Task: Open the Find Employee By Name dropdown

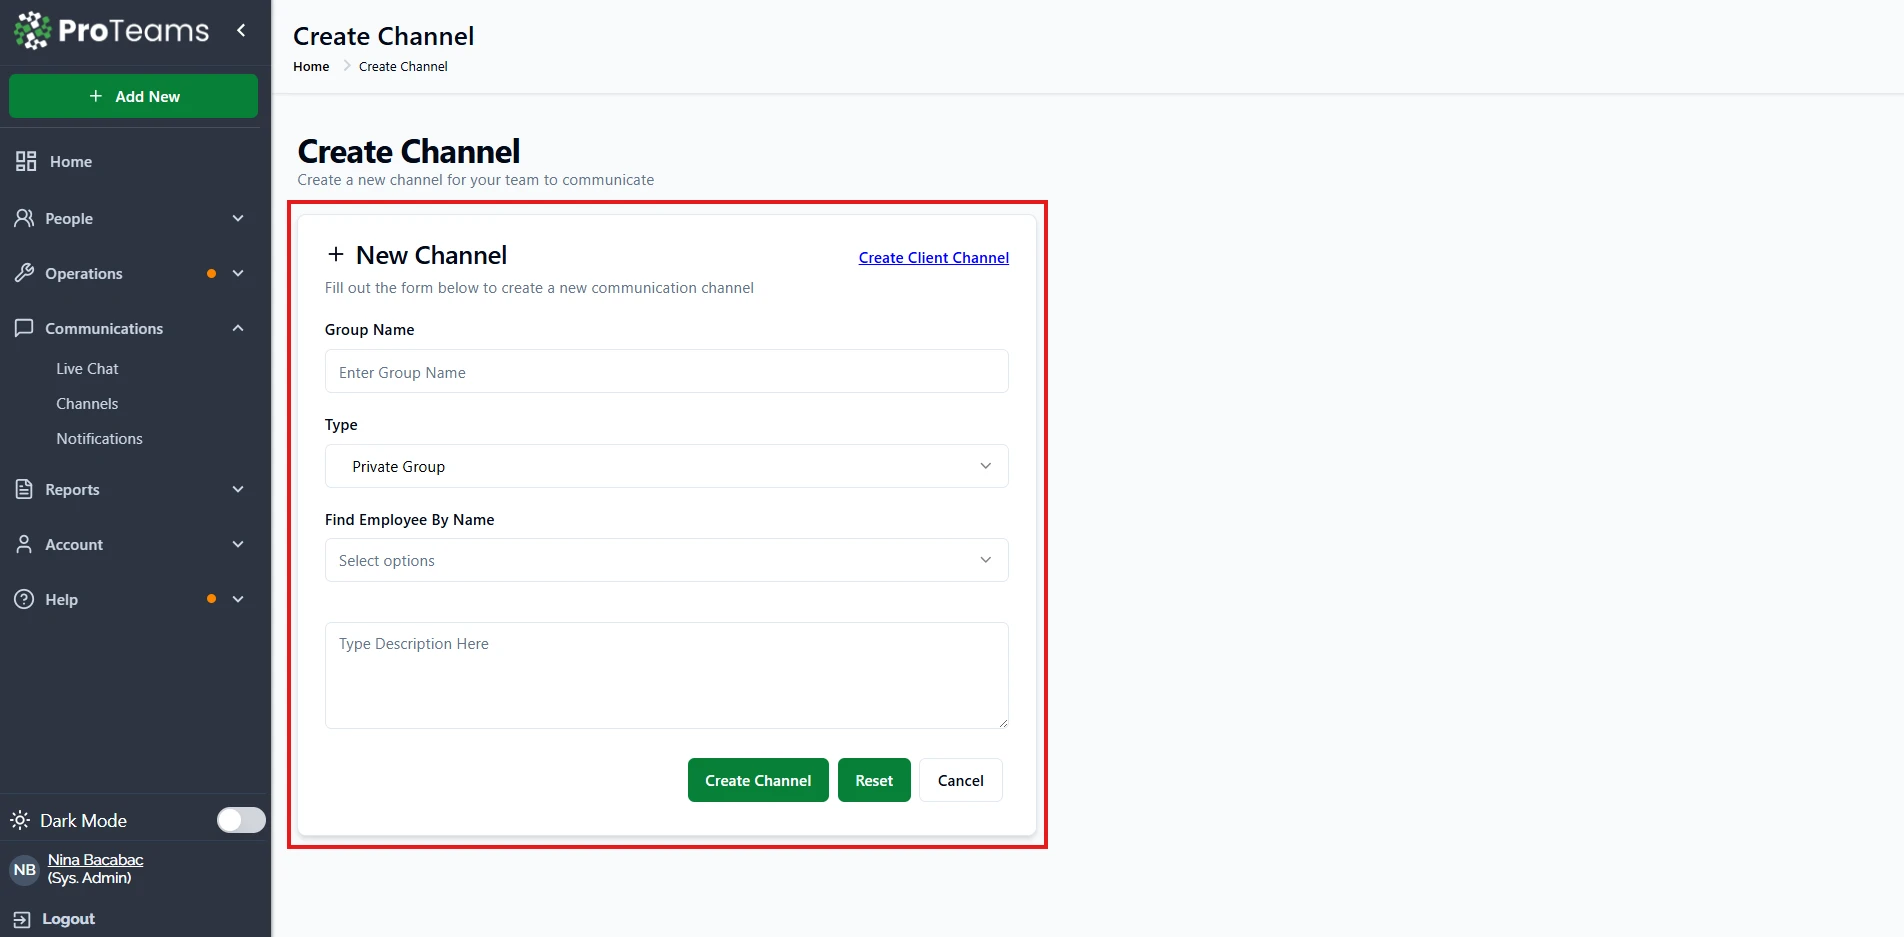Action: [x=666, y=560]
